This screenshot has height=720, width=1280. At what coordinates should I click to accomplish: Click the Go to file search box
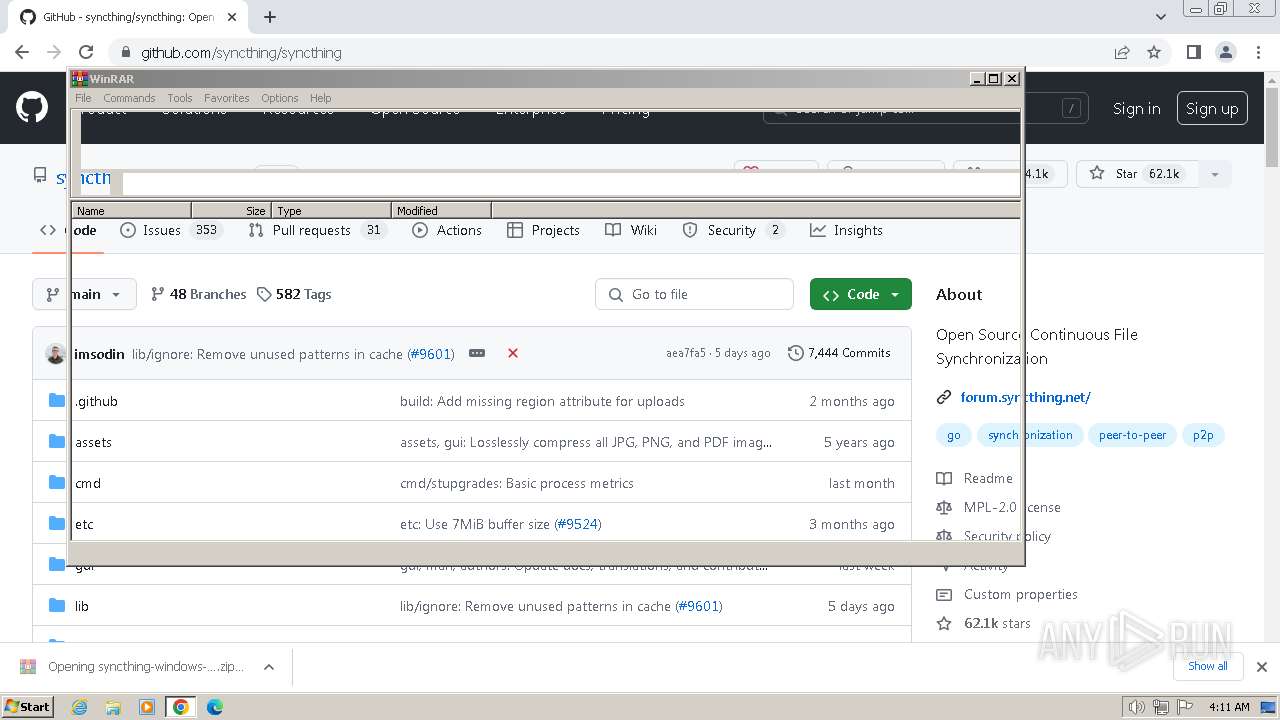[x=695, y=294]
